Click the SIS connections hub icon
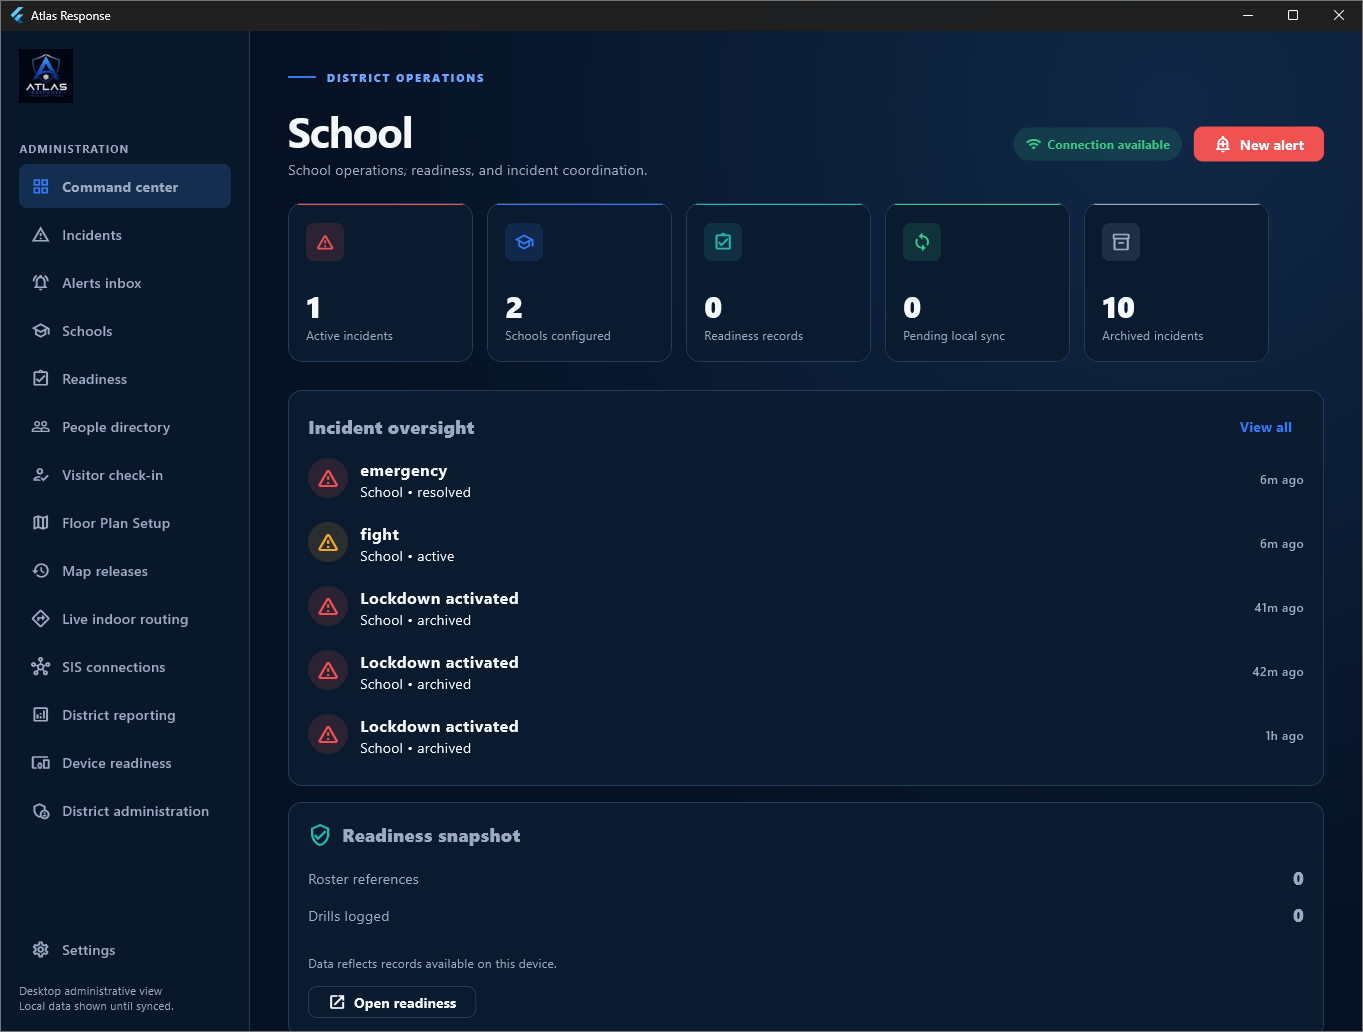 pyautogui.click(x=41, y=667)
